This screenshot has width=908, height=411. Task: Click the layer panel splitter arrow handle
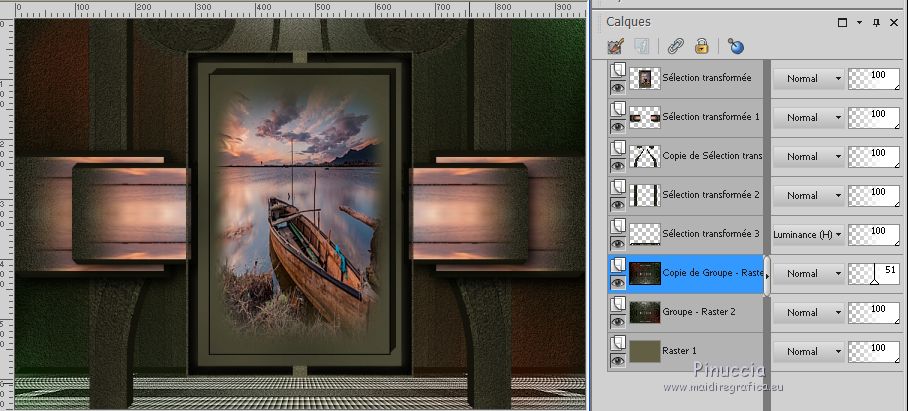[x=767, y=276]
